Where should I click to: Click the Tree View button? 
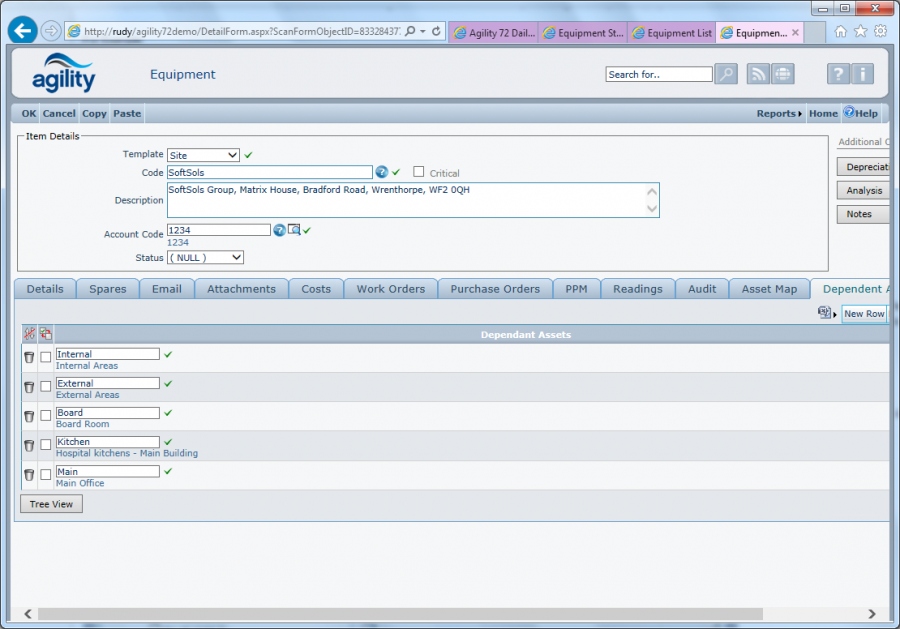point(51,504)
